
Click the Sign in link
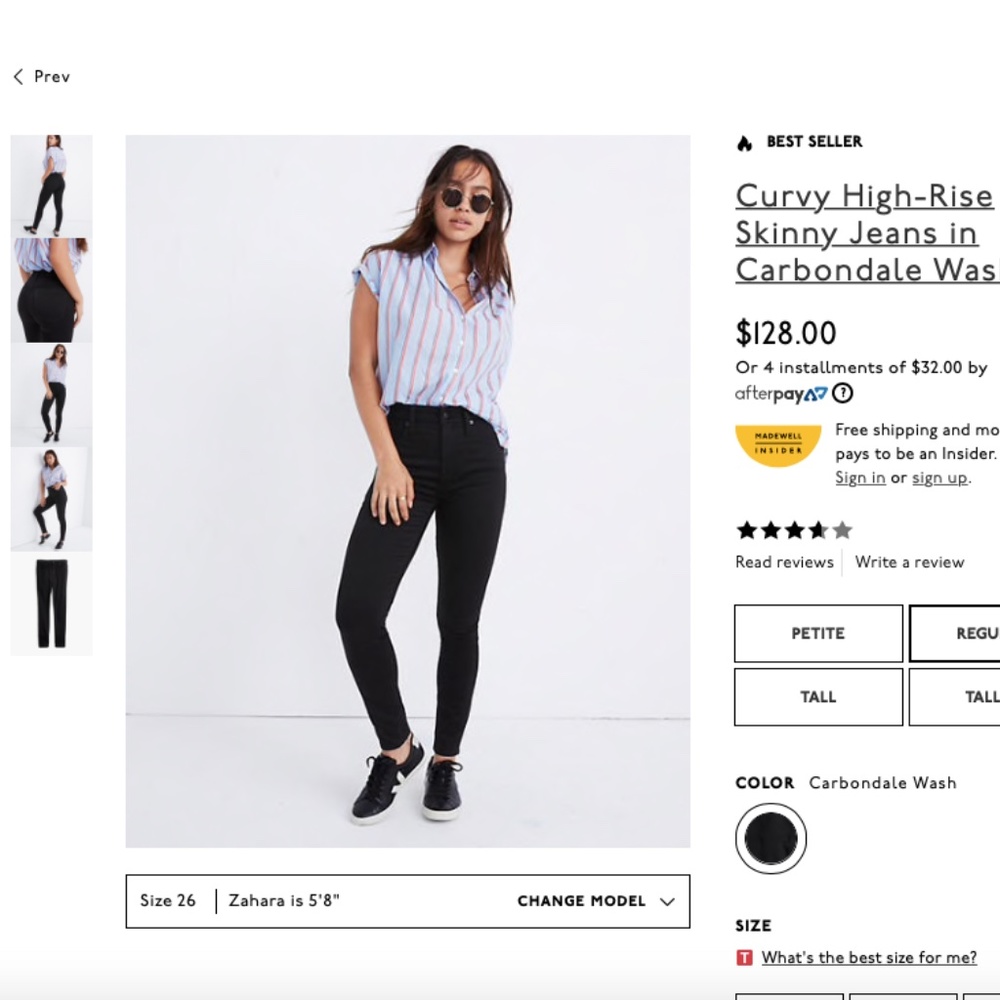point(859,477)
